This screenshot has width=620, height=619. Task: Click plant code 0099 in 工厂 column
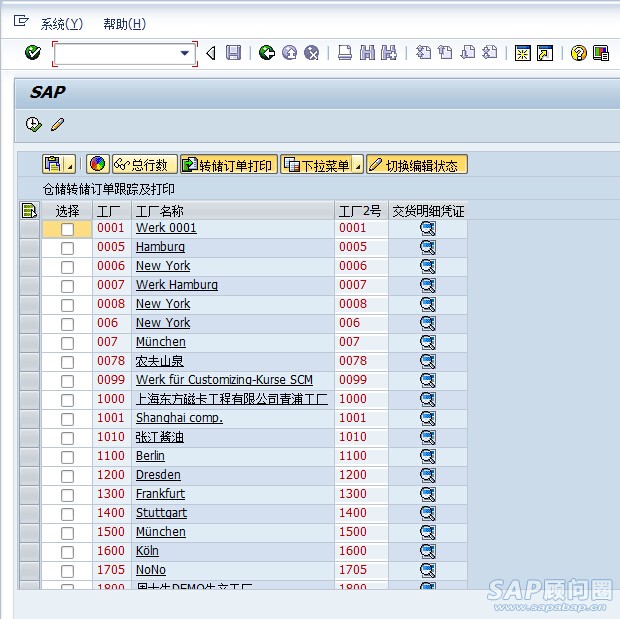pyautogui.click(x=111, y=380)
